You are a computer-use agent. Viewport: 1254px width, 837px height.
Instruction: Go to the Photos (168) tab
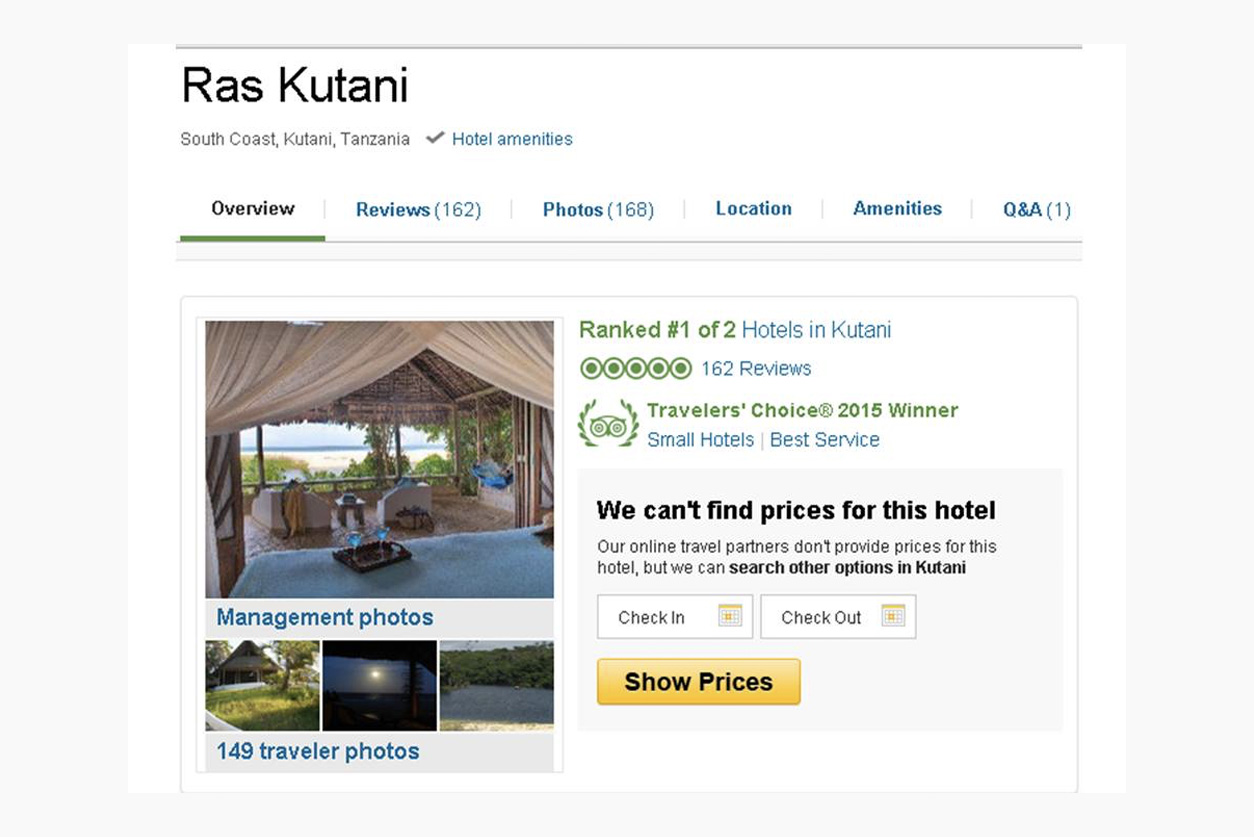[598, 210]
